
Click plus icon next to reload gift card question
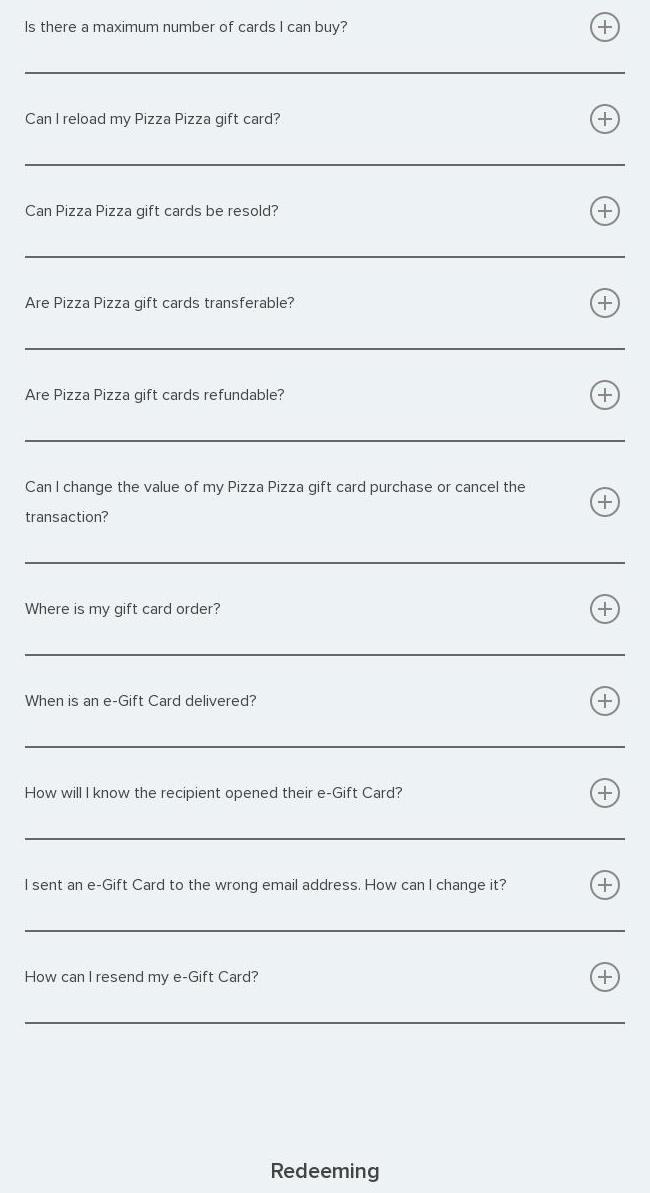tap(605, 119)
